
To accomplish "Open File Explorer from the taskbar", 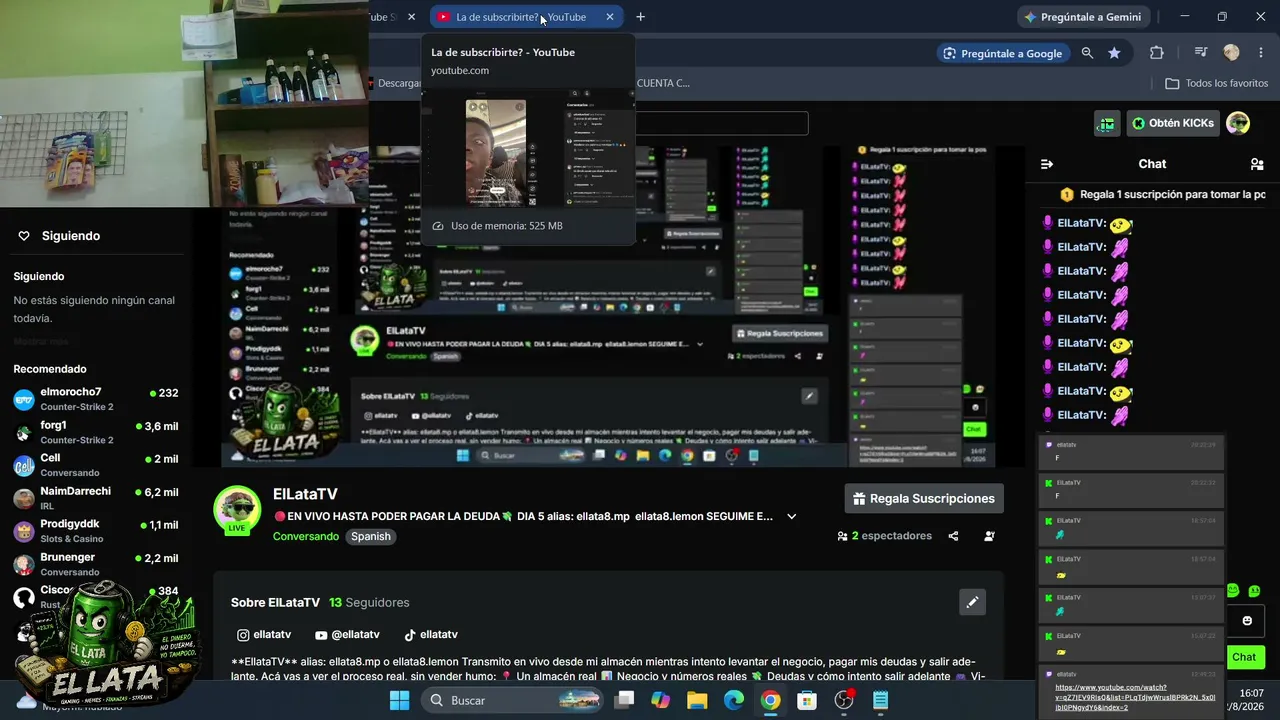I will [697, 700].
